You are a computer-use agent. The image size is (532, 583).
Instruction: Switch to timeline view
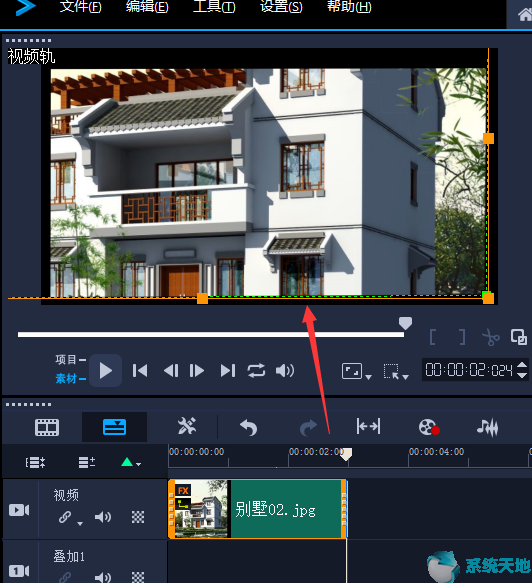point(115,427)
